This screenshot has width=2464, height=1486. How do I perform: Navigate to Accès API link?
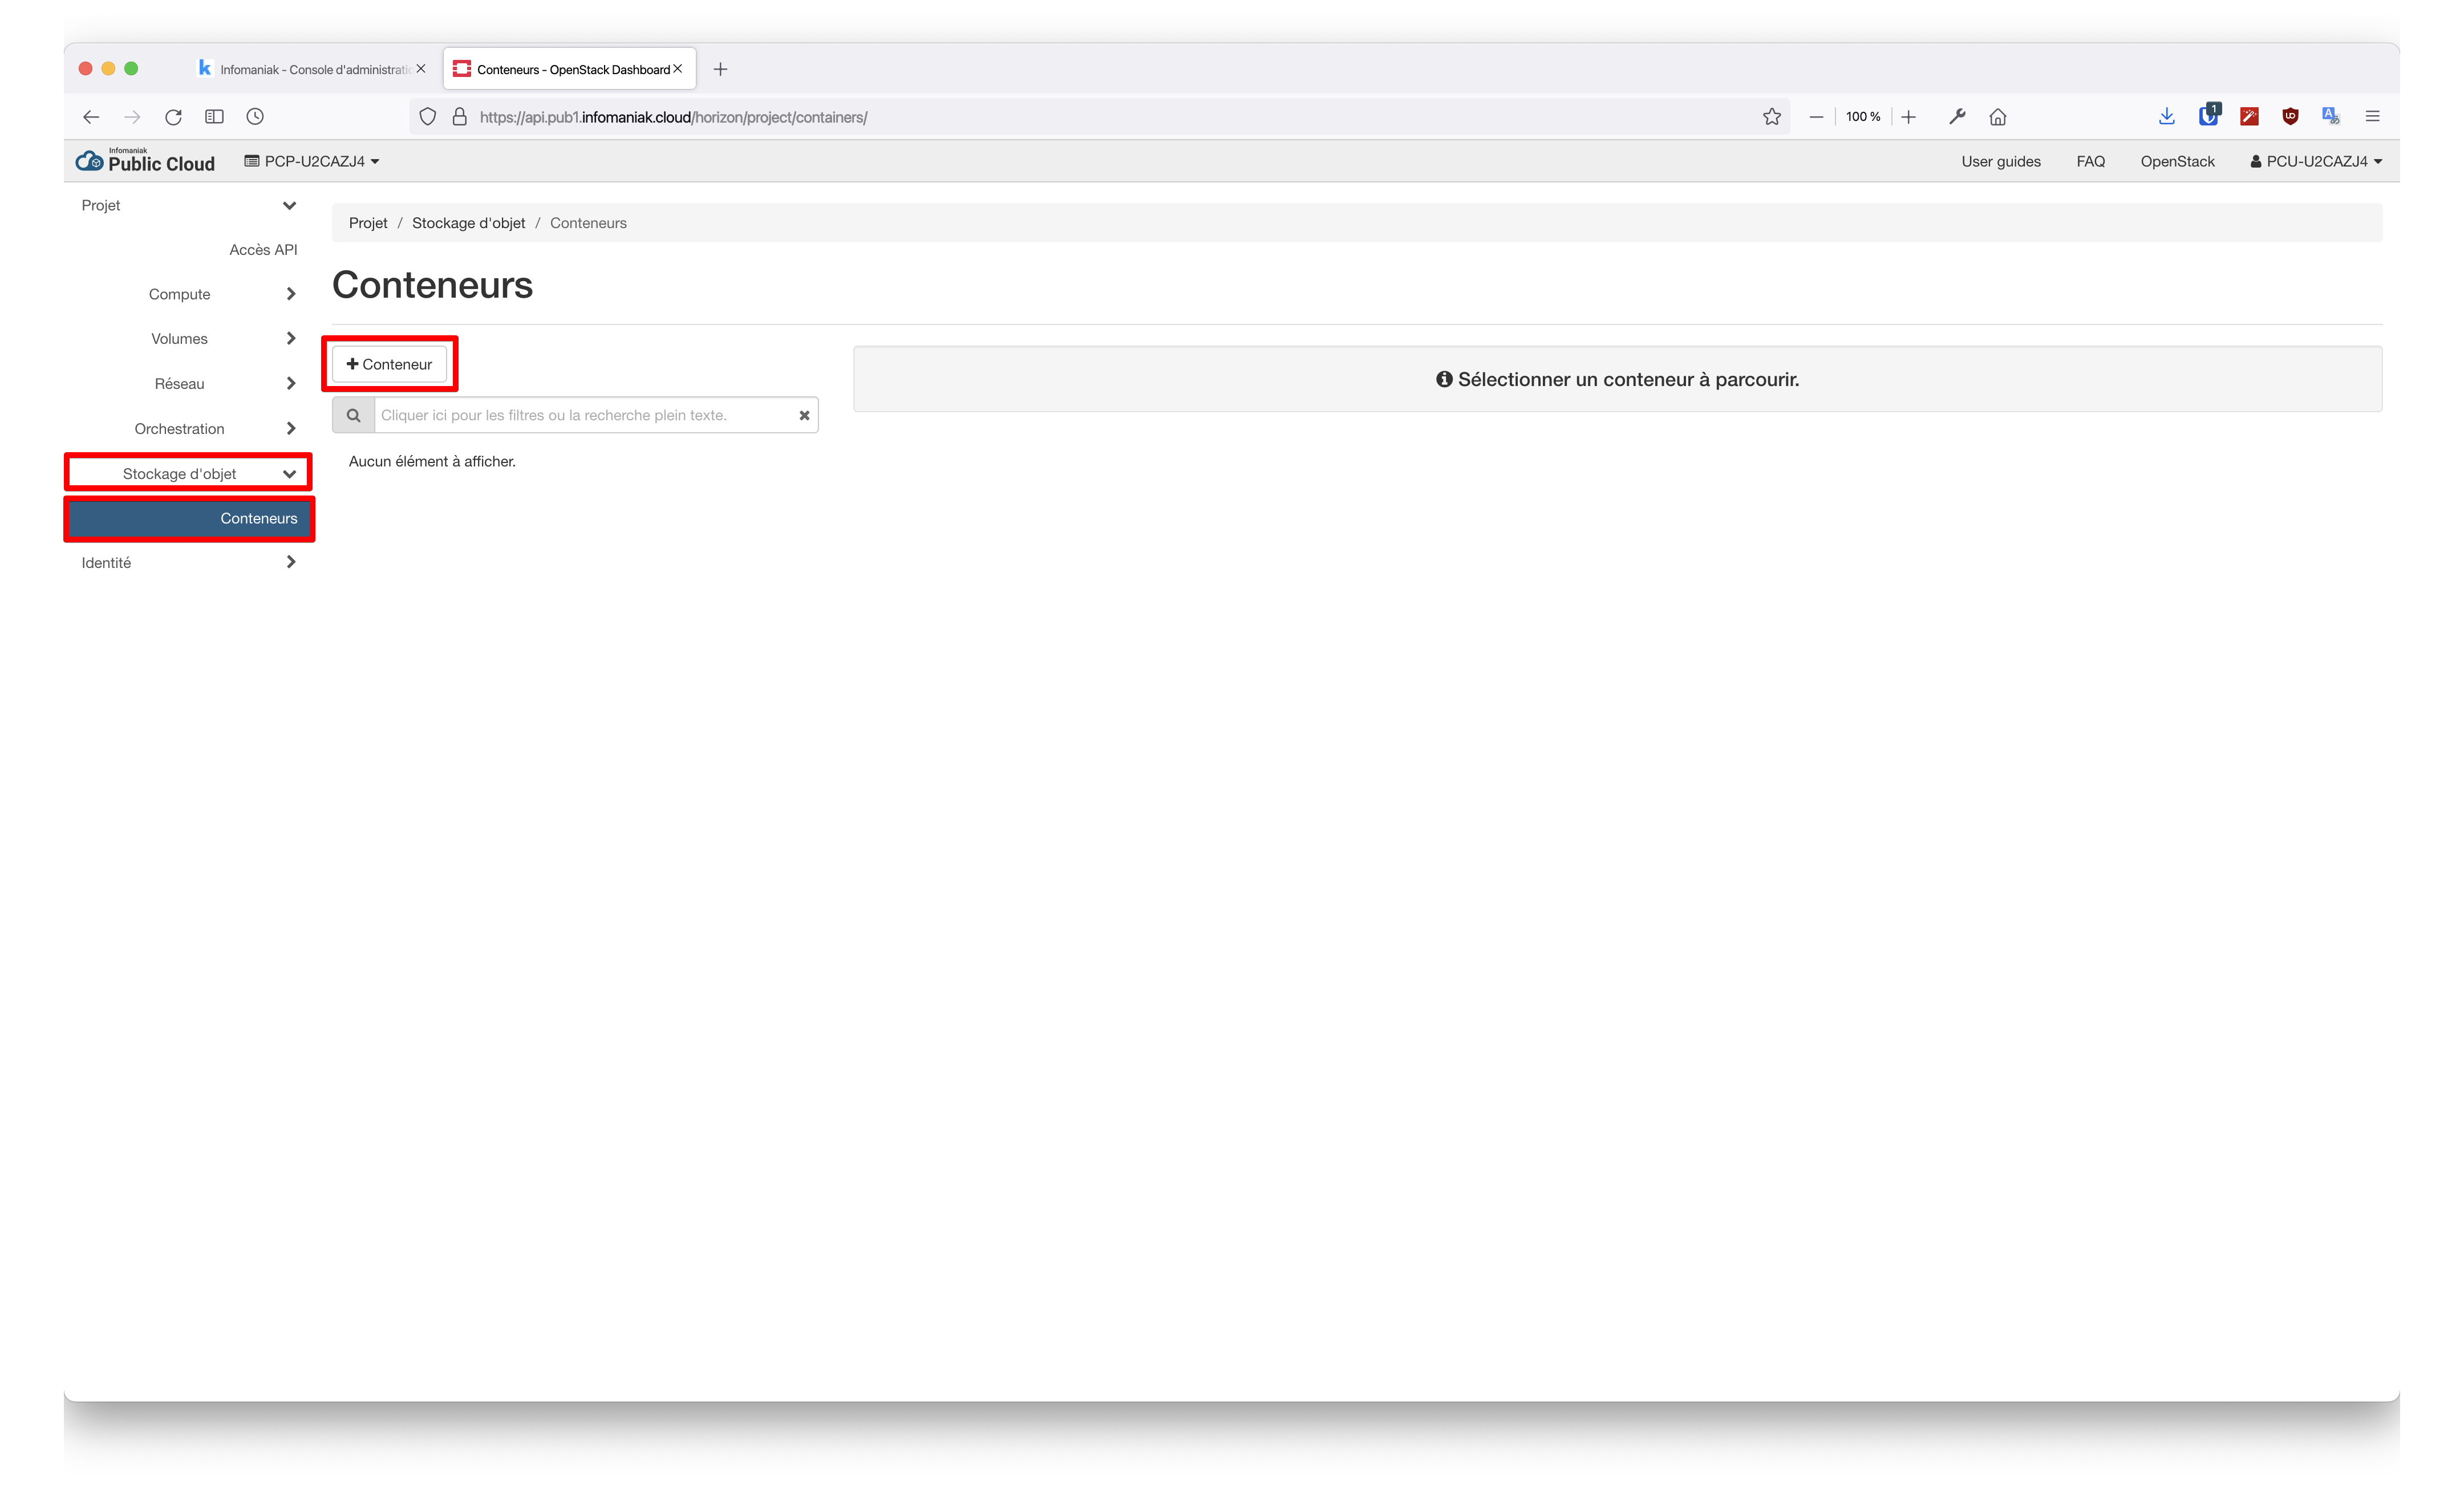coord(263,249)
